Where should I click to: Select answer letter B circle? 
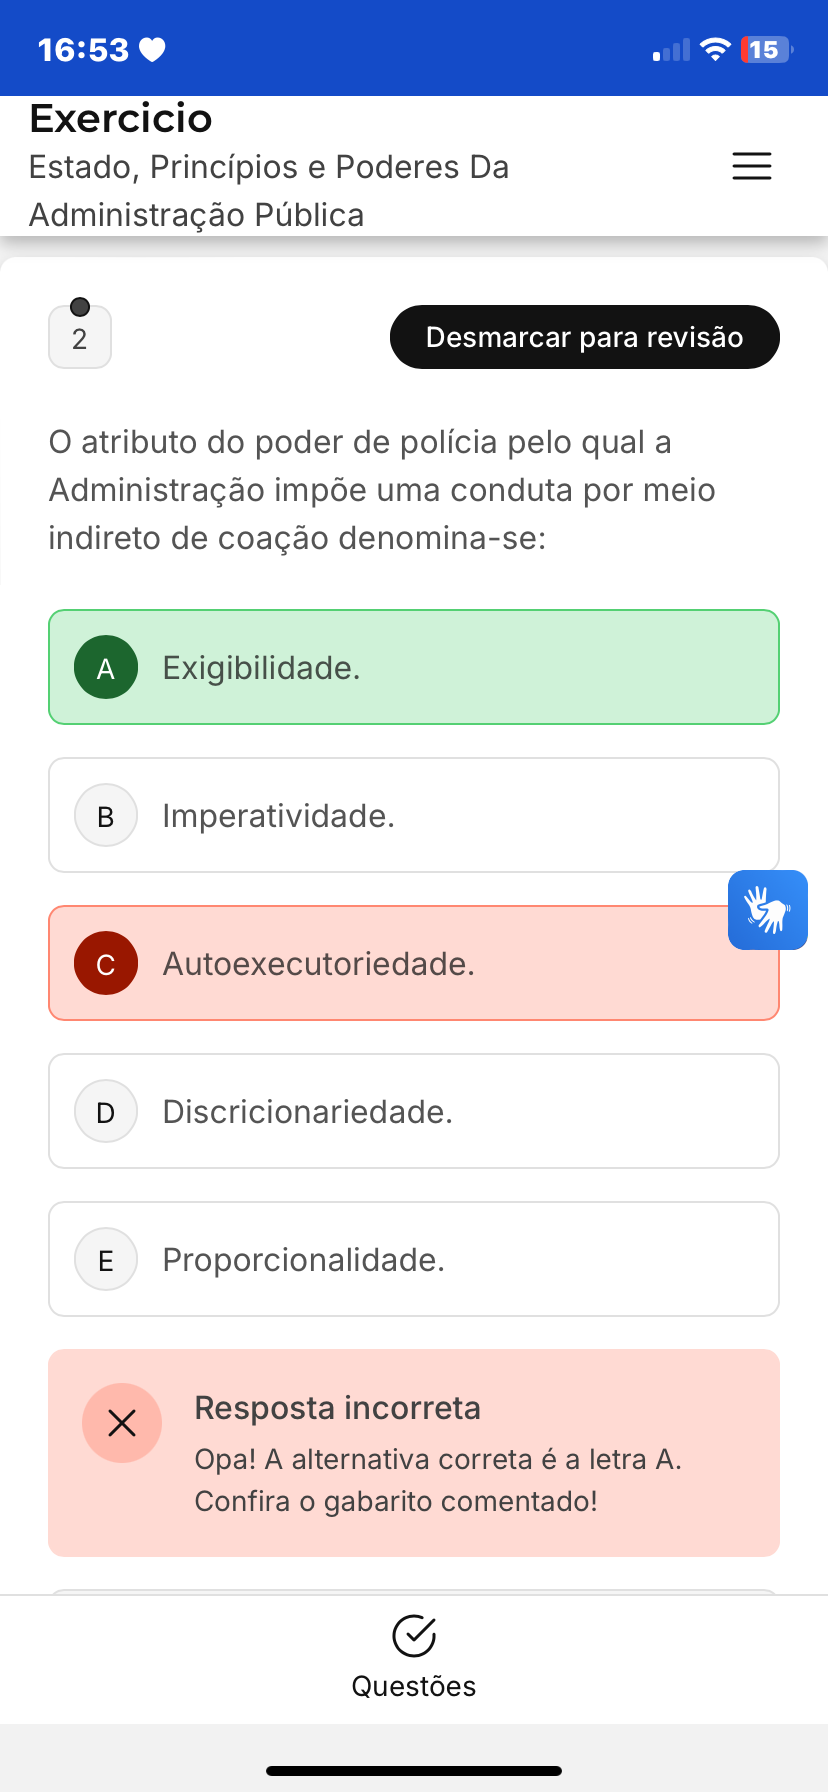[x=106, y=815]
